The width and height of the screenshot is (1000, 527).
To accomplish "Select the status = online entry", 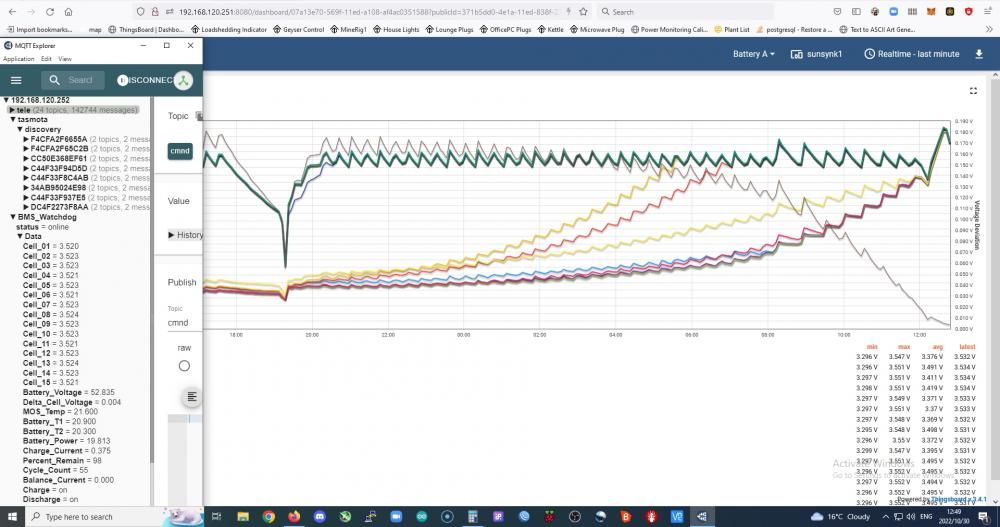I will point(42,227).
